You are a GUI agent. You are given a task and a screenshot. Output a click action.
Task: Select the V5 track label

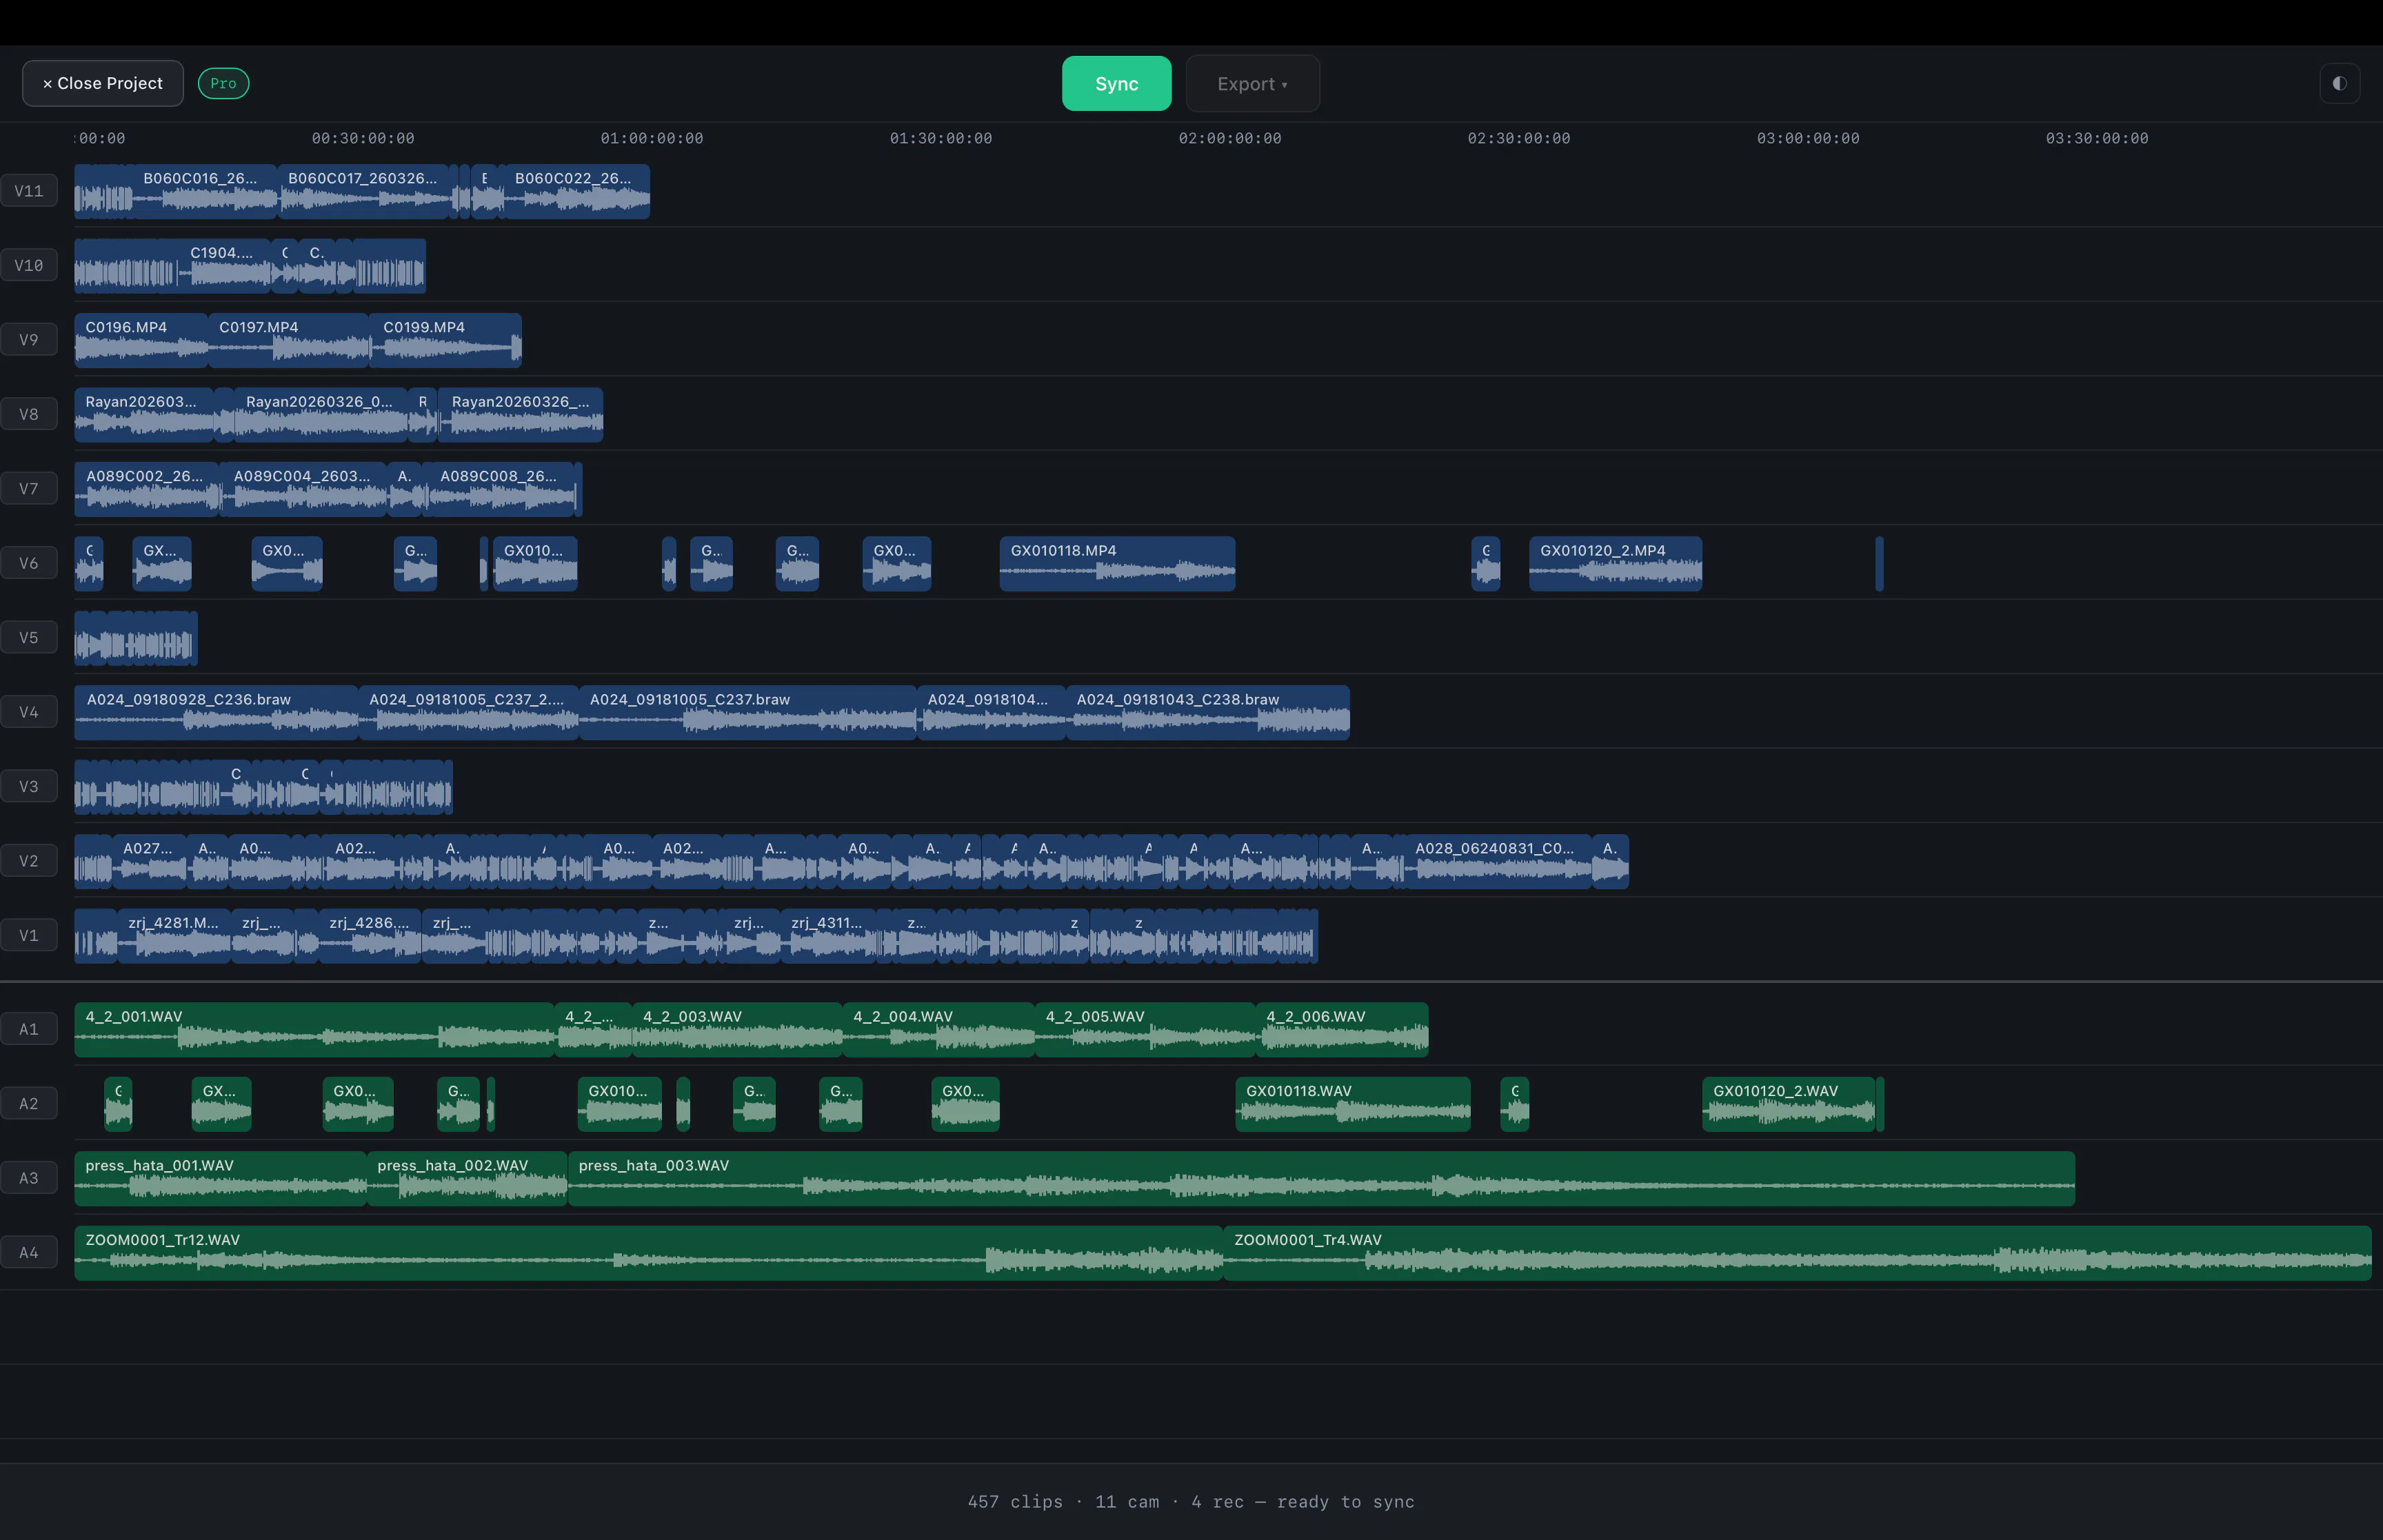29,638
